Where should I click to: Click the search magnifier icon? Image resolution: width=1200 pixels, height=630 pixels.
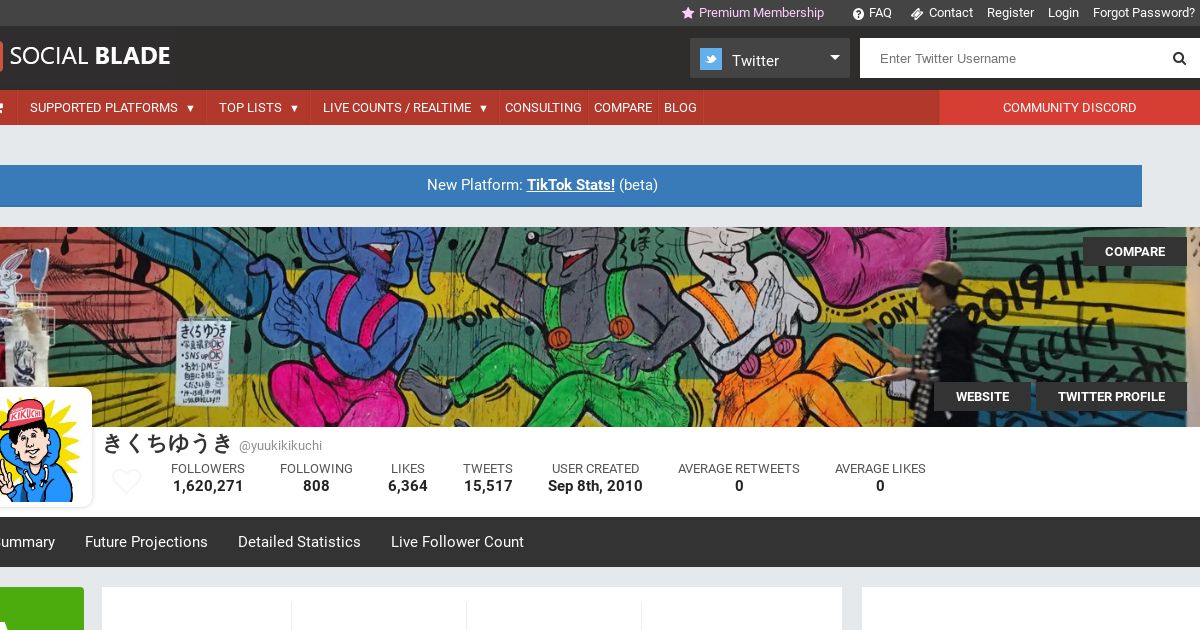click(x=1179, y=58)
